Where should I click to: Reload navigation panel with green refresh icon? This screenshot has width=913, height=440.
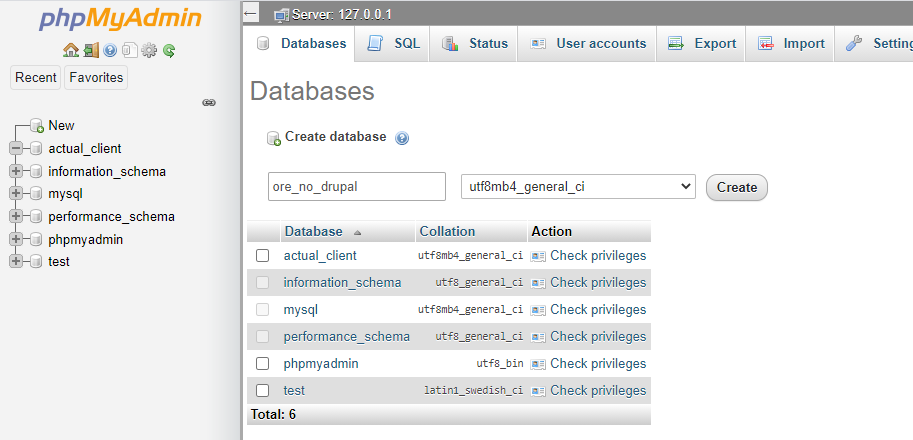click(x=169, y=50)
